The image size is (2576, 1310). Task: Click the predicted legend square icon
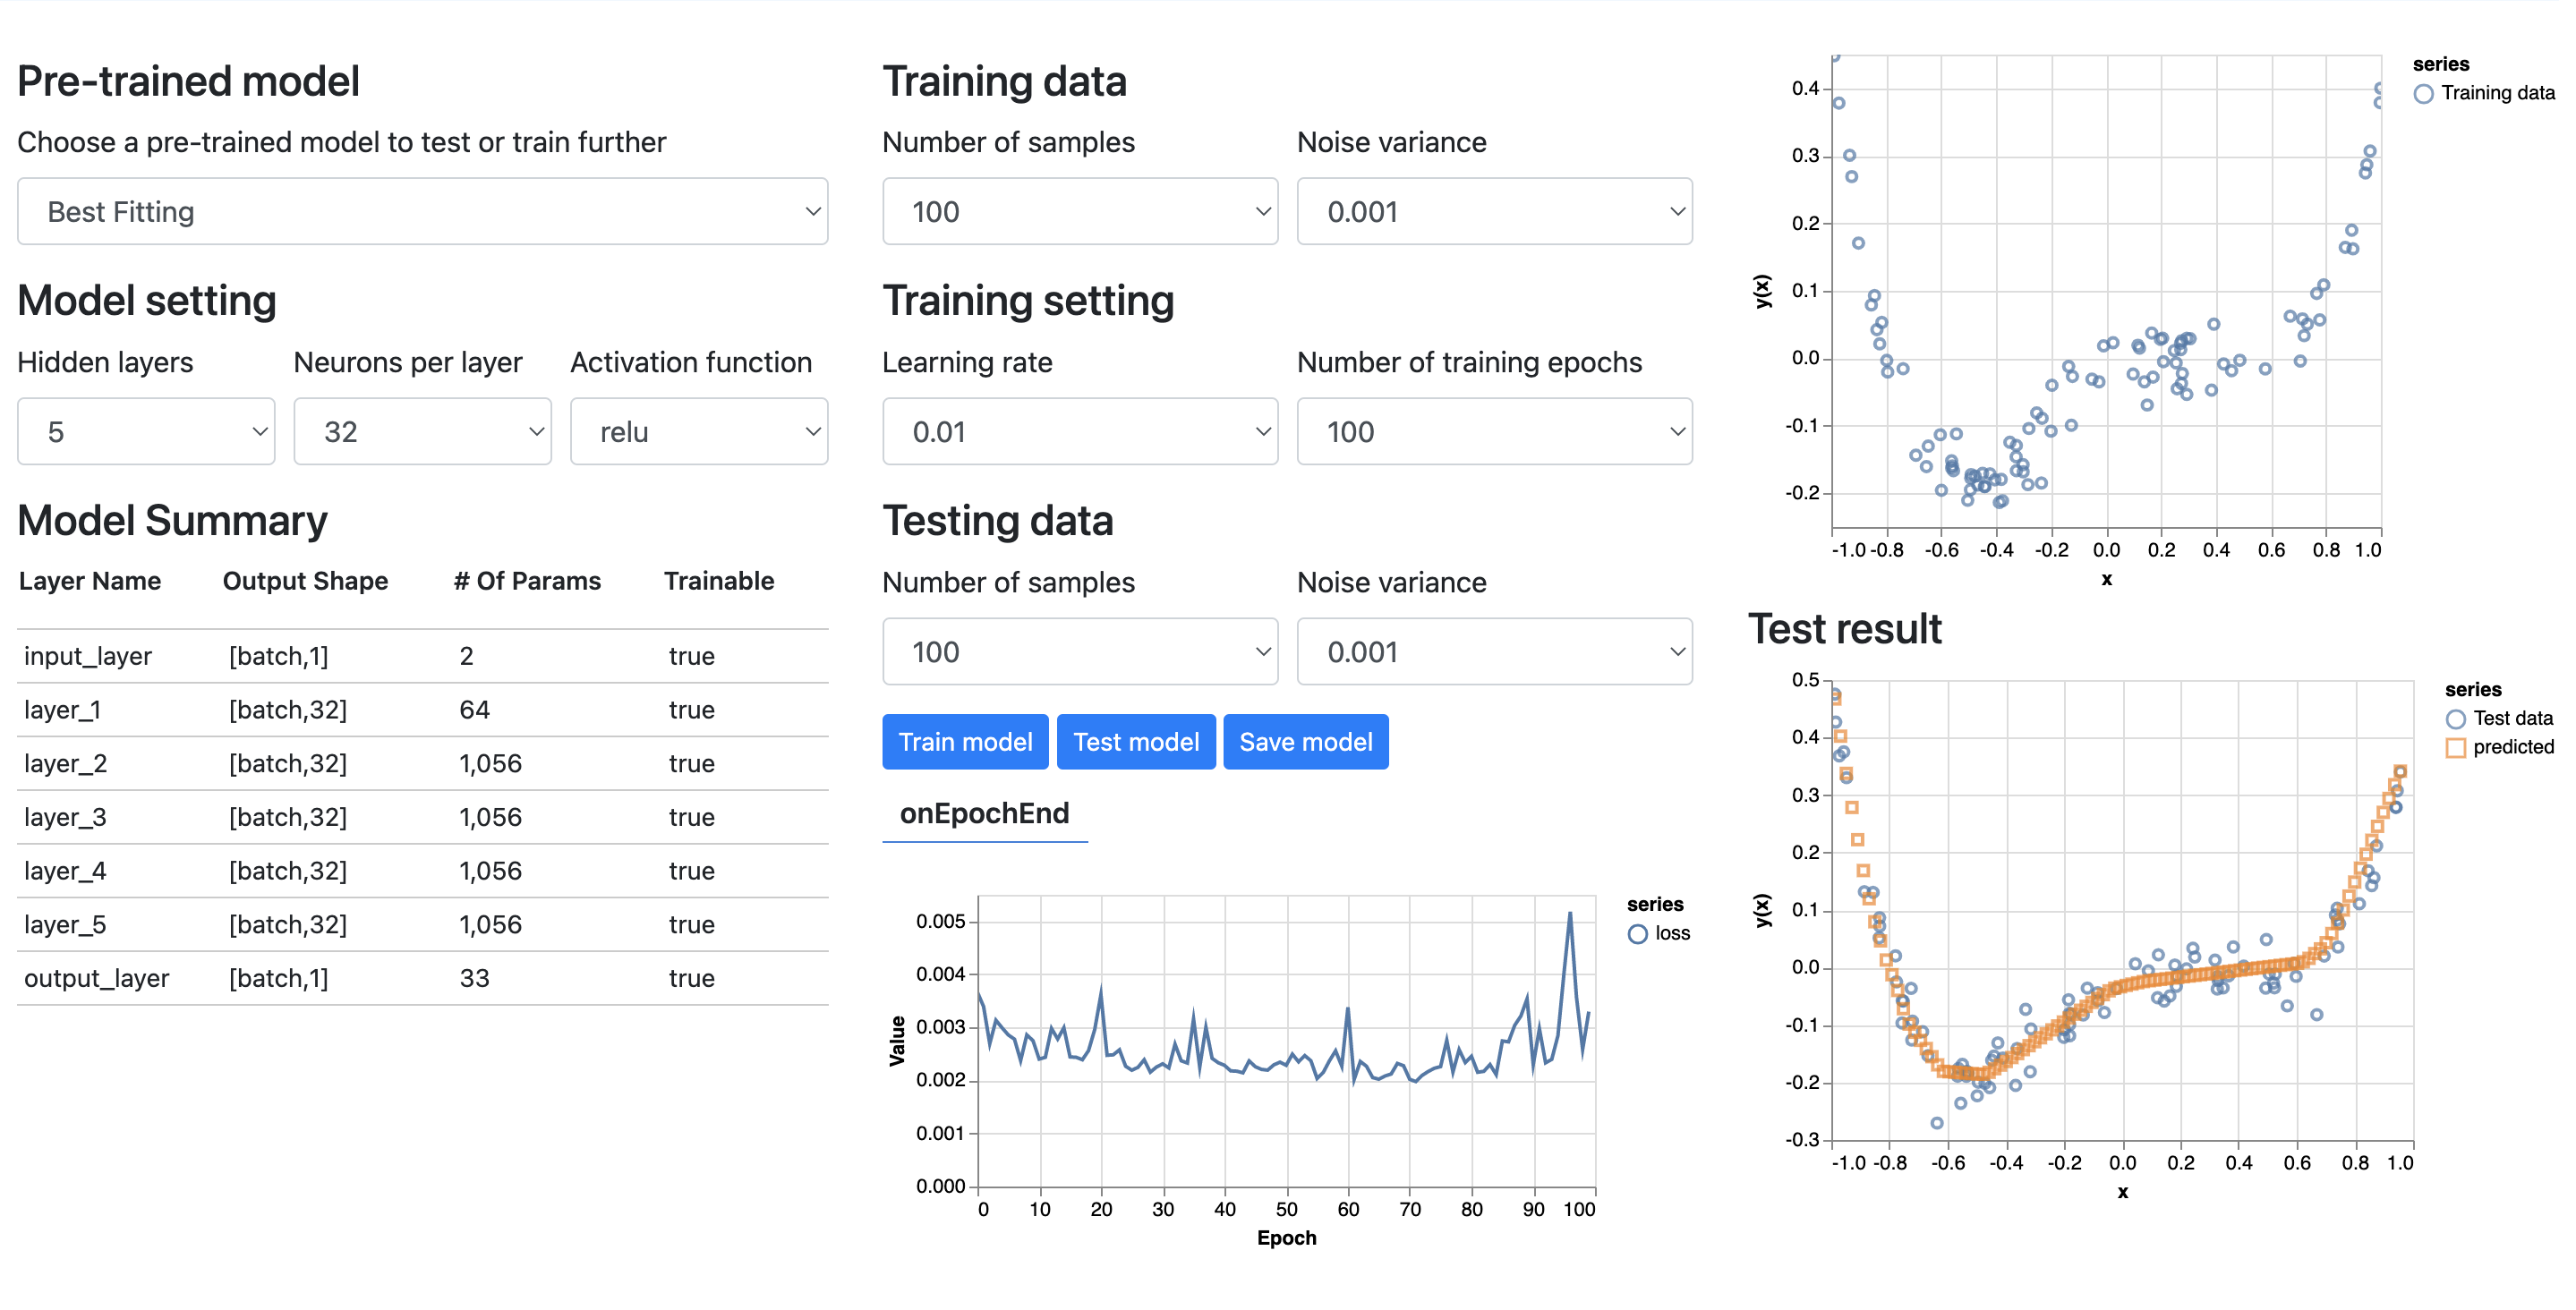2455,748
